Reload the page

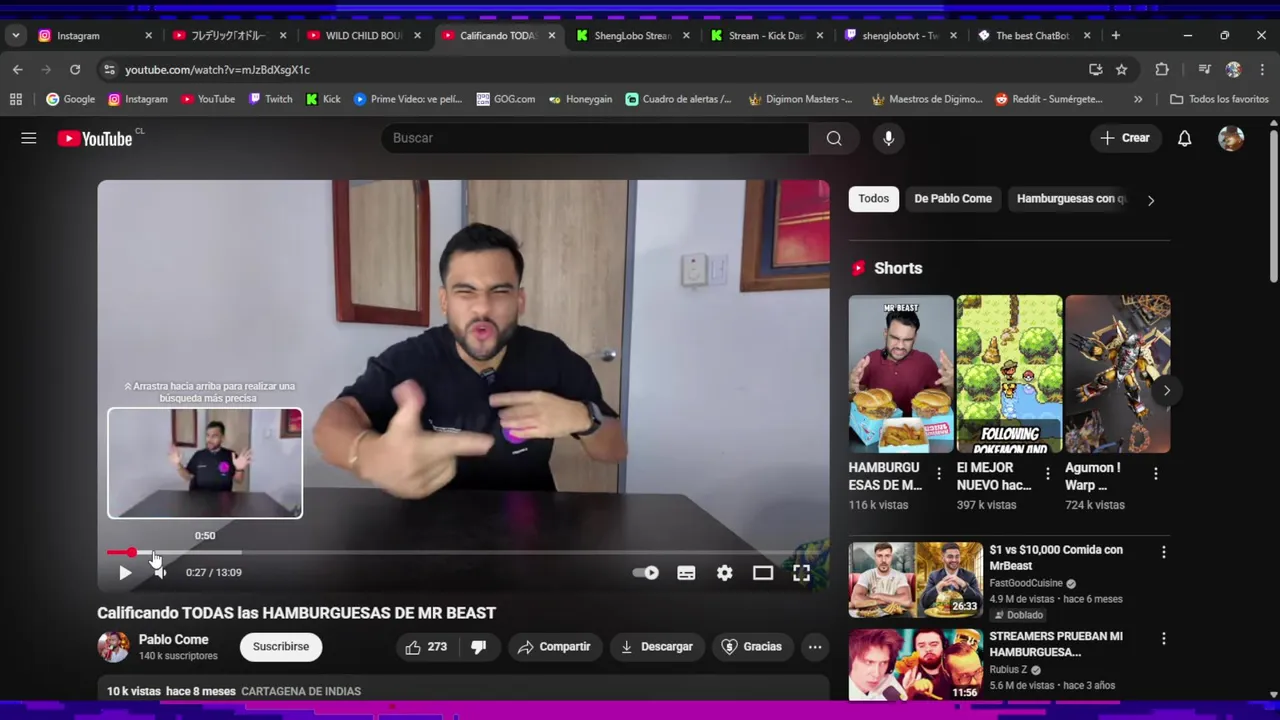tap(75, 69)
